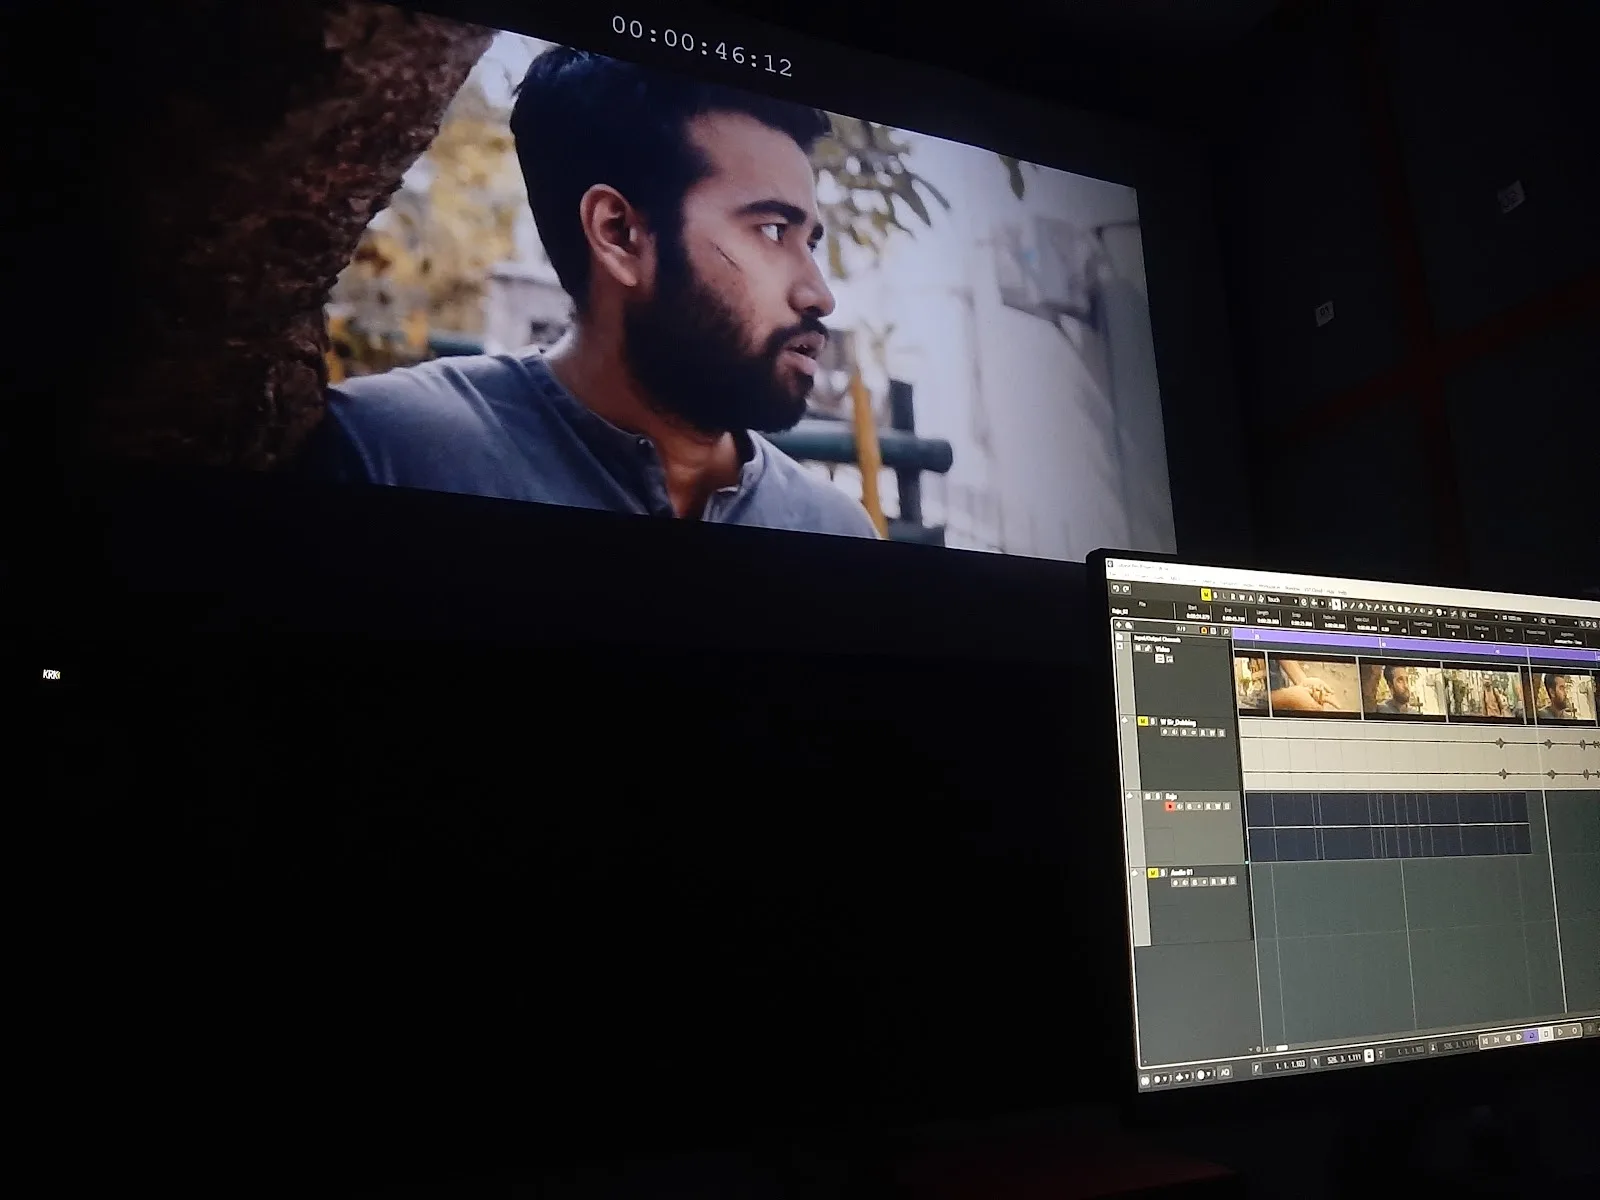
Task: Solo the Dubbing track
Action: pos(1153,721)
